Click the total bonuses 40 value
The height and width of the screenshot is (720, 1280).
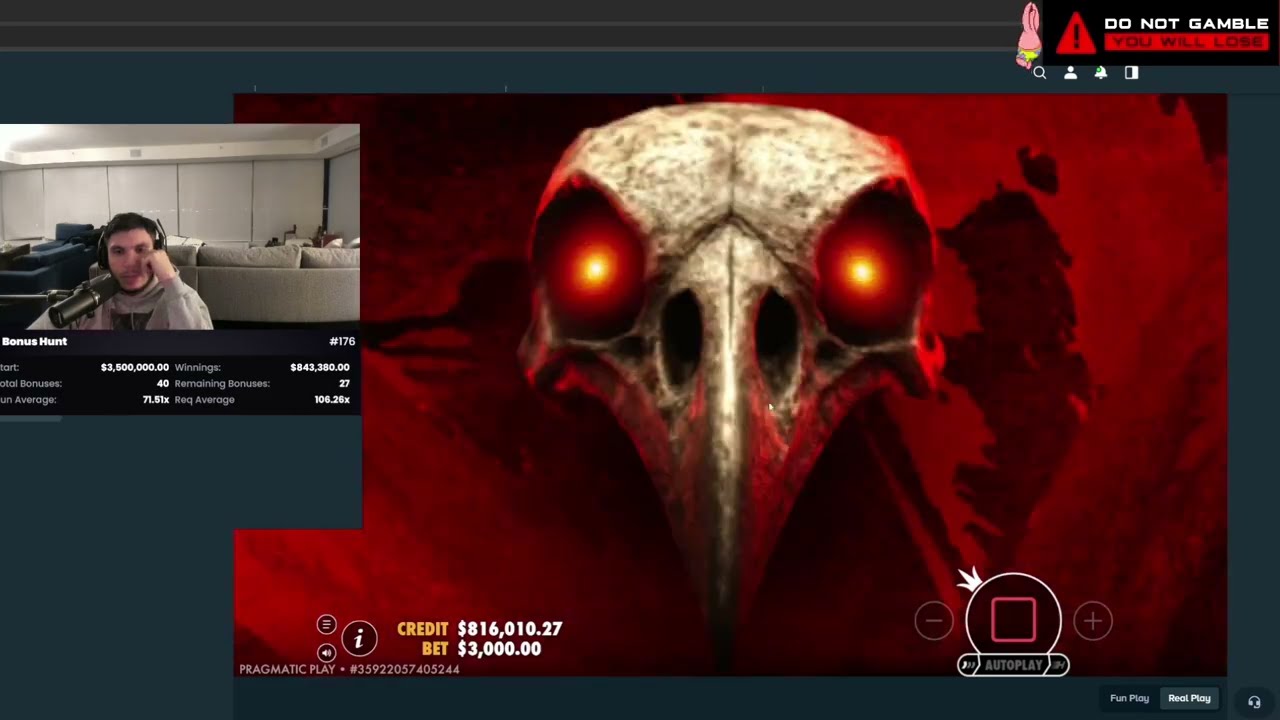click(x=163, y=383)
